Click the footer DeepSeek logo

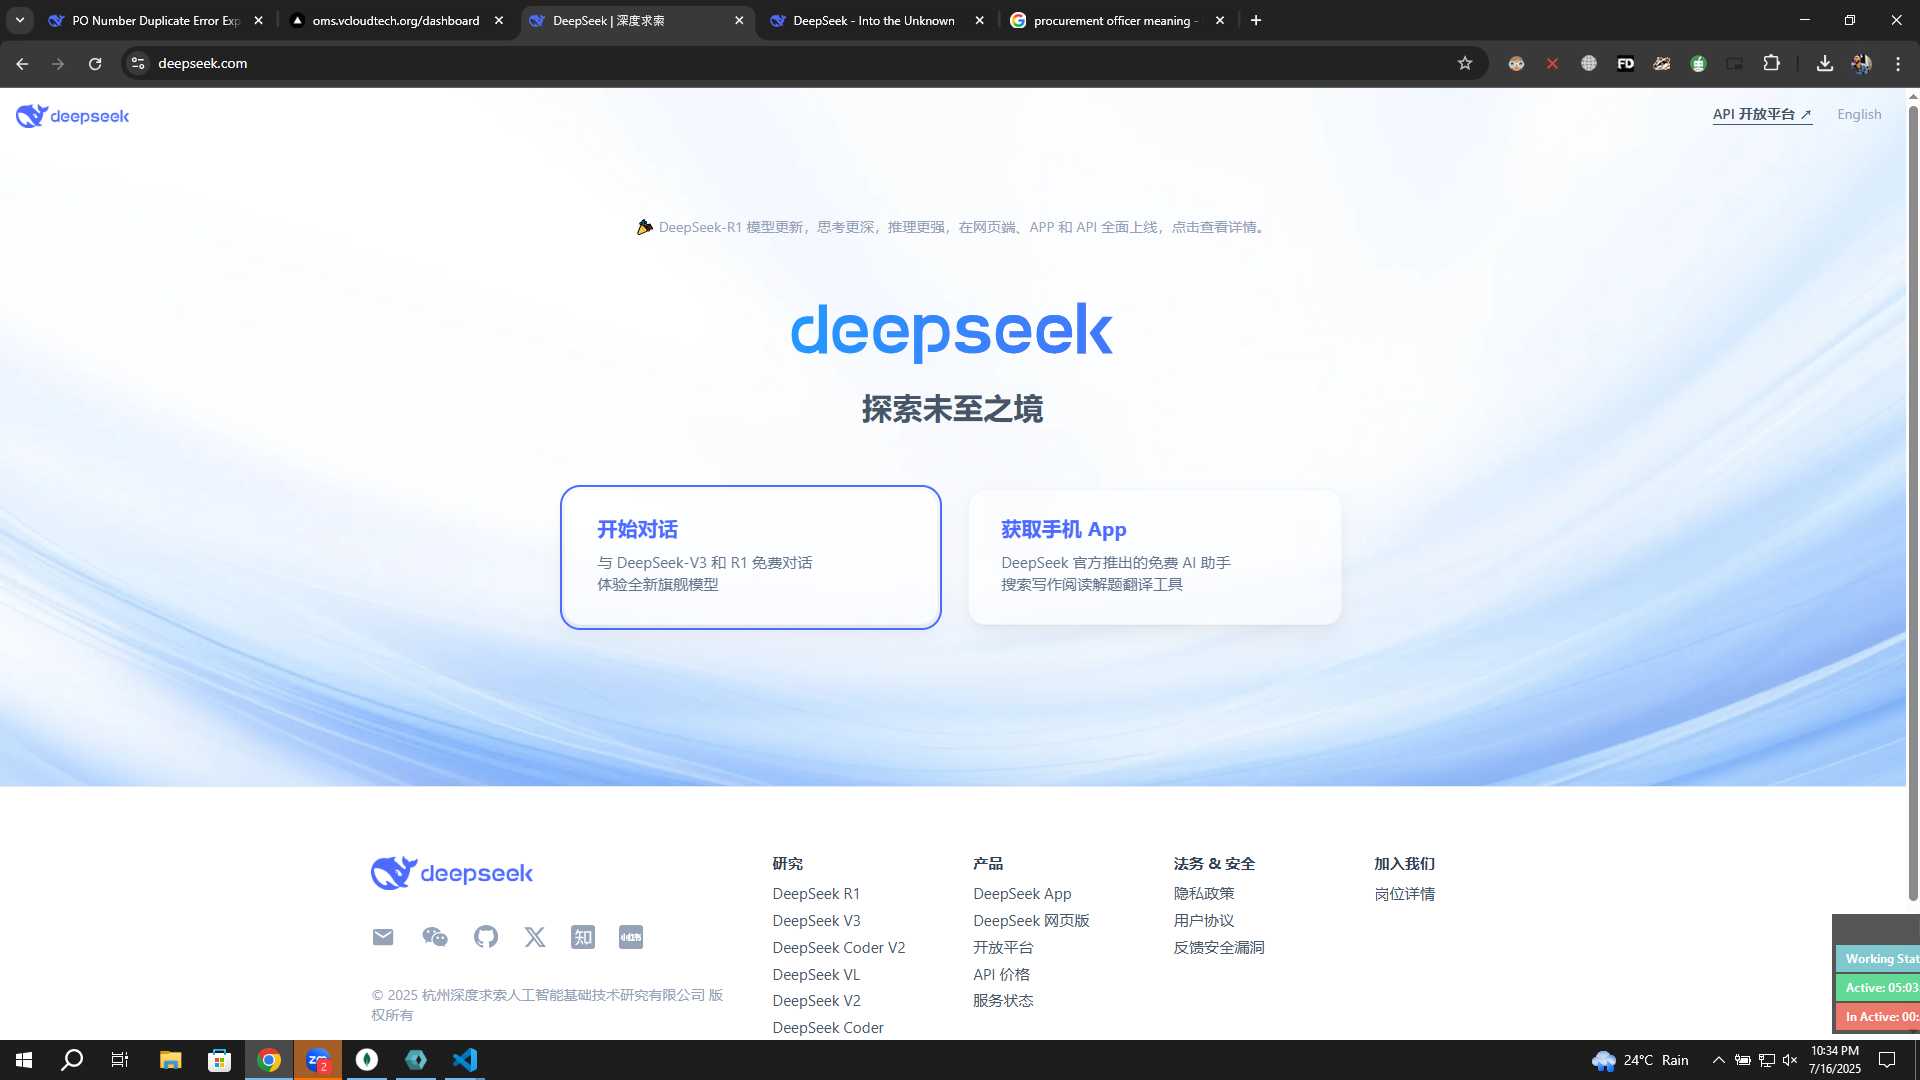pos(452,873)
